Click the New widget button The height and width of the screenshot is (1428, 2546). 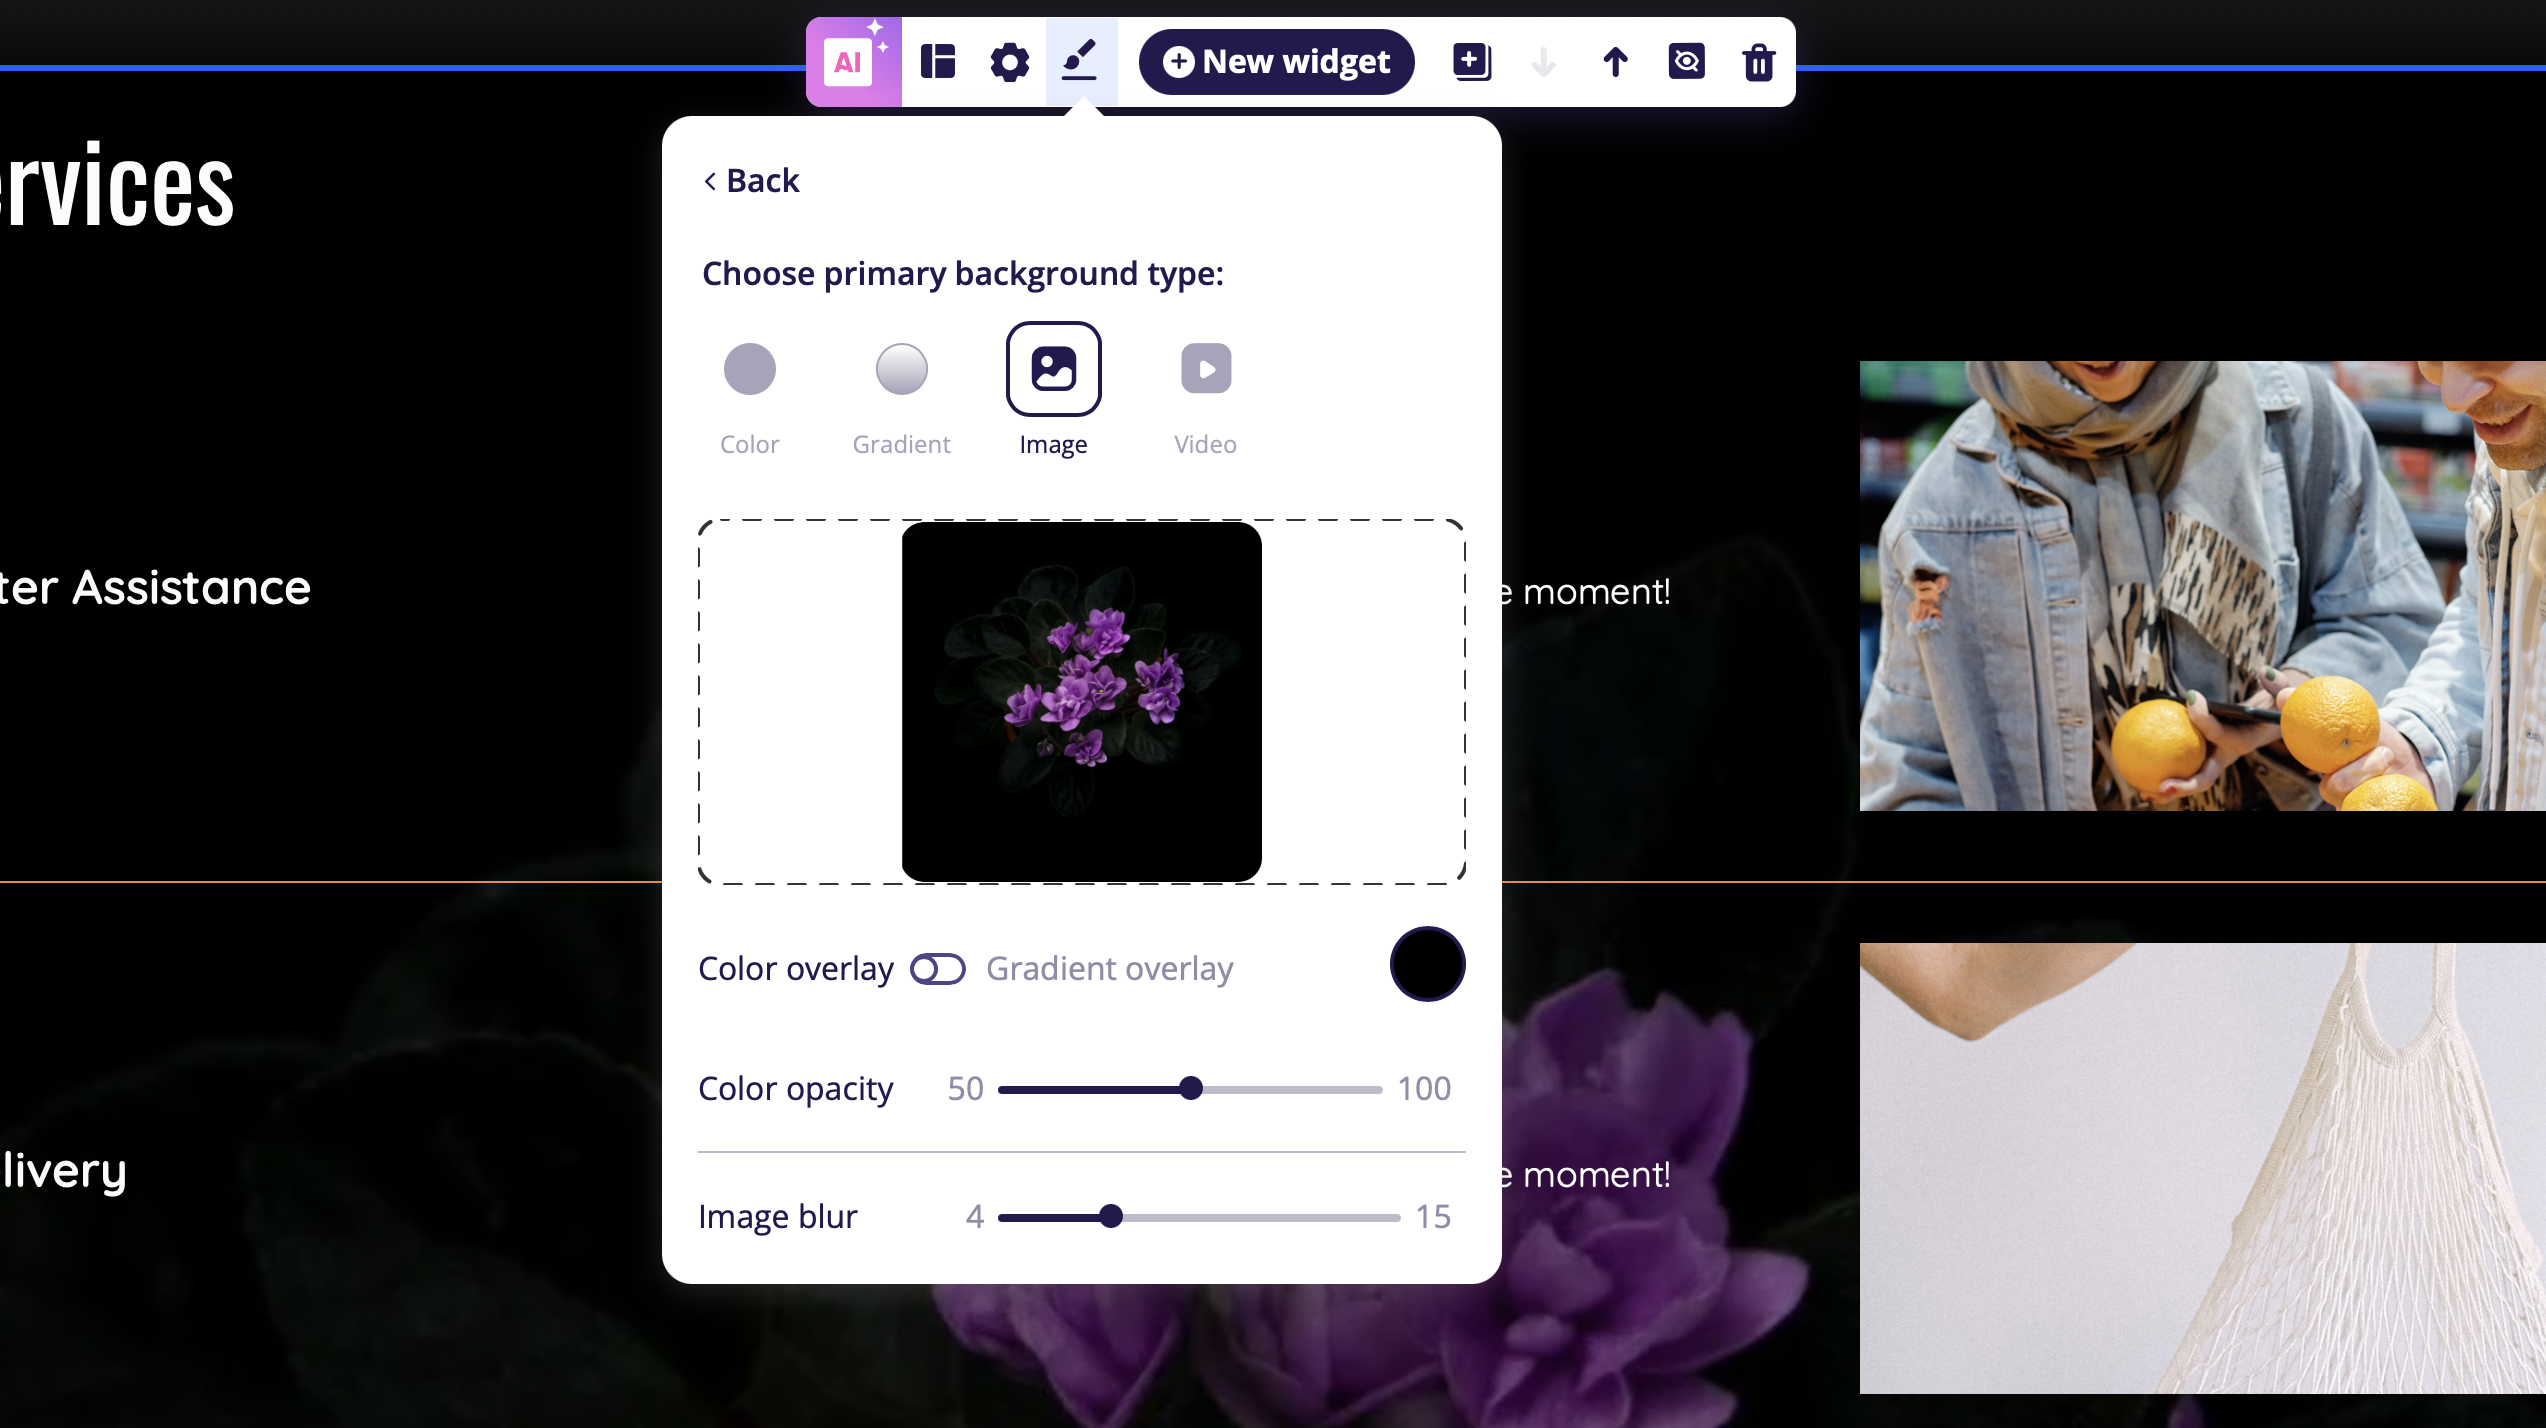[x=1276, y=62]
